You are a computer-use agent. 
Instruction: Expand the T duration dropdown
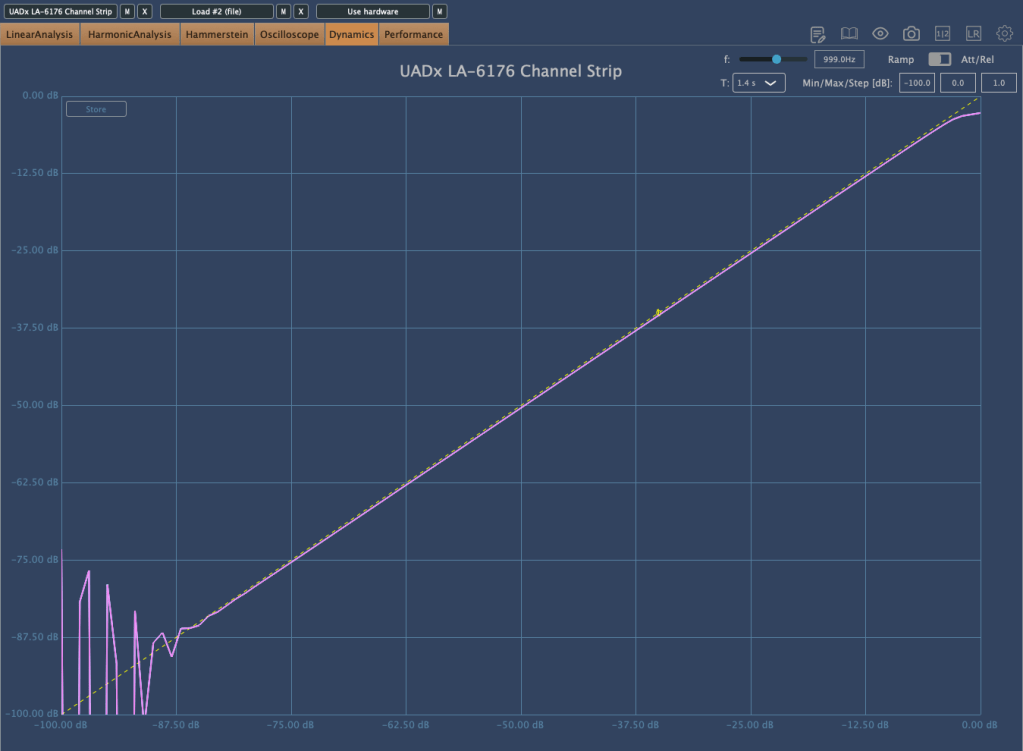(759, 83)
